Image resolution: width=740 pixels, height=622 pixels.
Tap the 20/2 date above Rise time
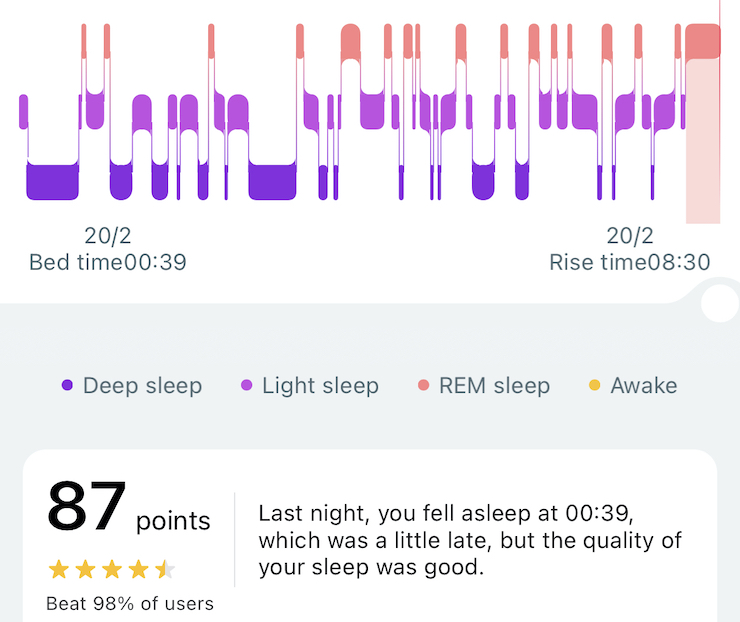pyautogui.click(x=630, y=236)
